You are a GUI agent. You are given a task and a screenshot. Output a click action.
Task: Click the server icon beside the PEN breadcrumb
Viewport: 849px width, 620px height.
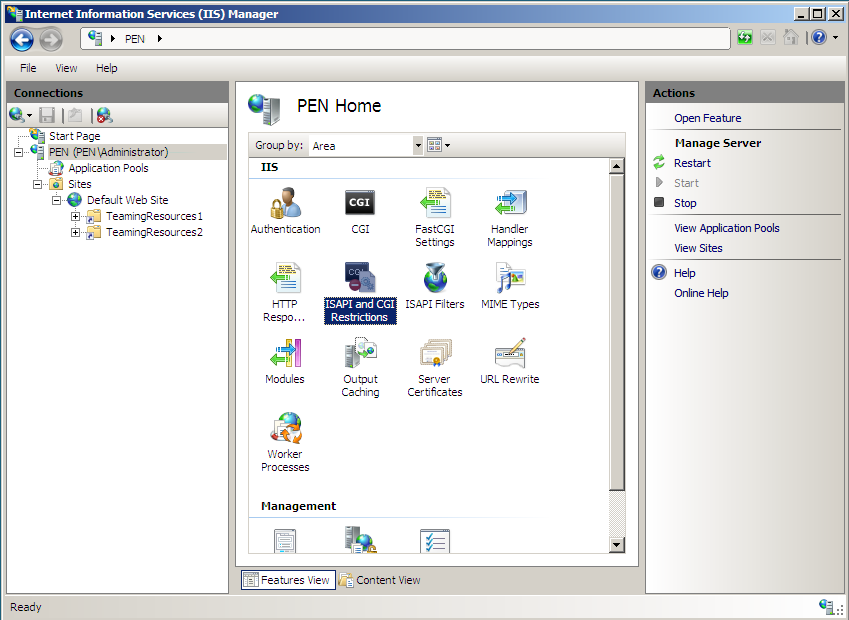point(95,38)
